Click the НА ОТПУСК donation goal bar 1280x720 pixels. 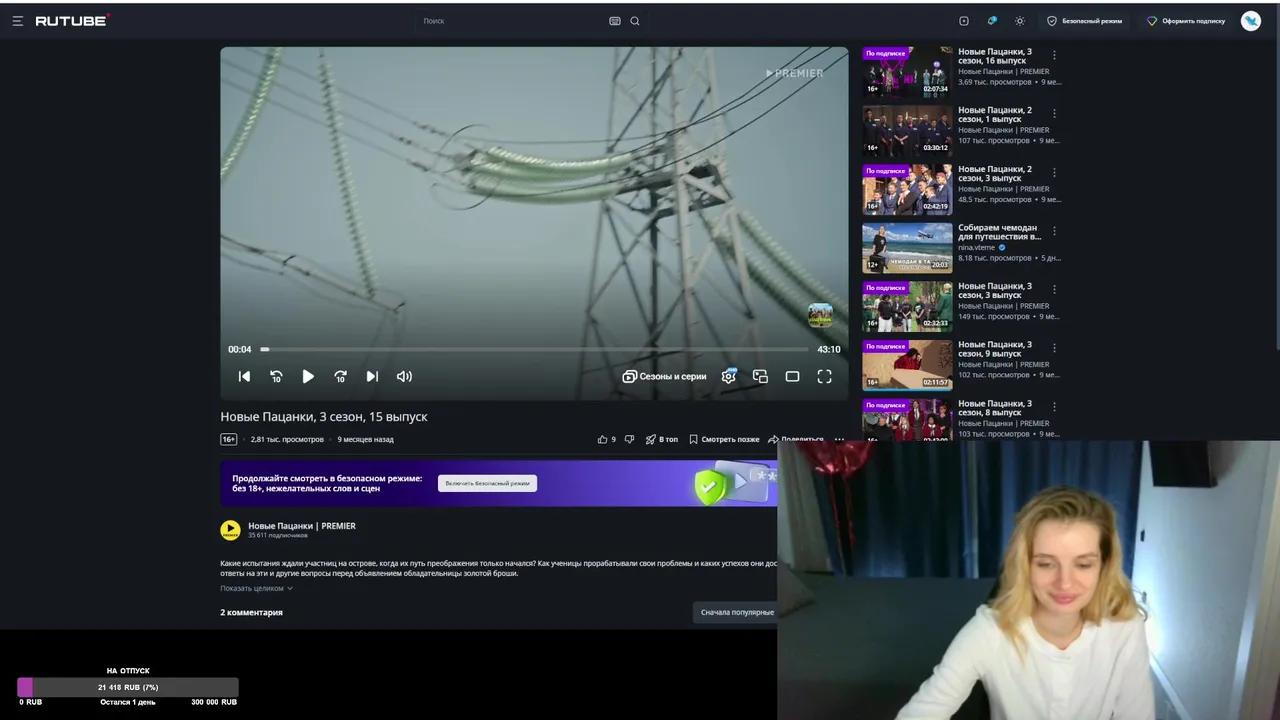[x=128, y=687]
